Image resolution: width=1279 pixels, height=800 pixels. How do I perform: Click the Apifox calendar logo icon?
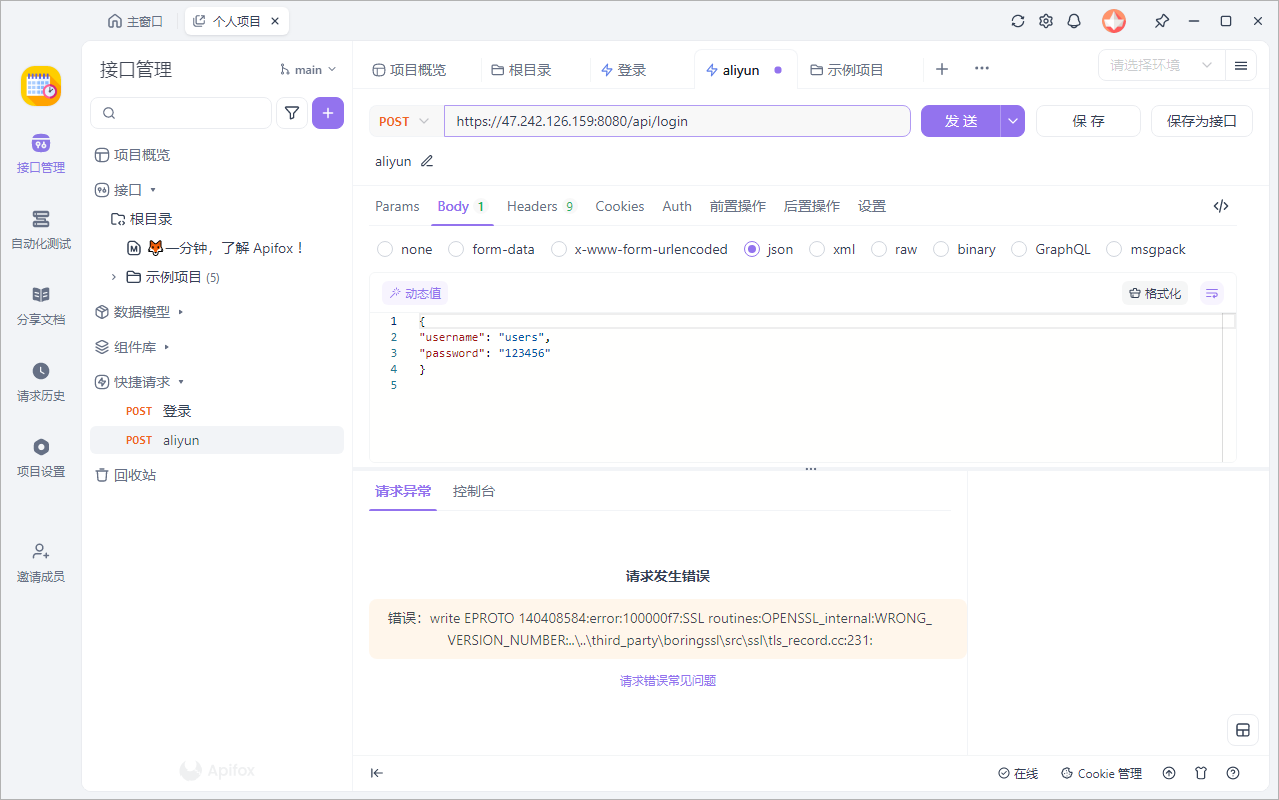pos(41,86)
